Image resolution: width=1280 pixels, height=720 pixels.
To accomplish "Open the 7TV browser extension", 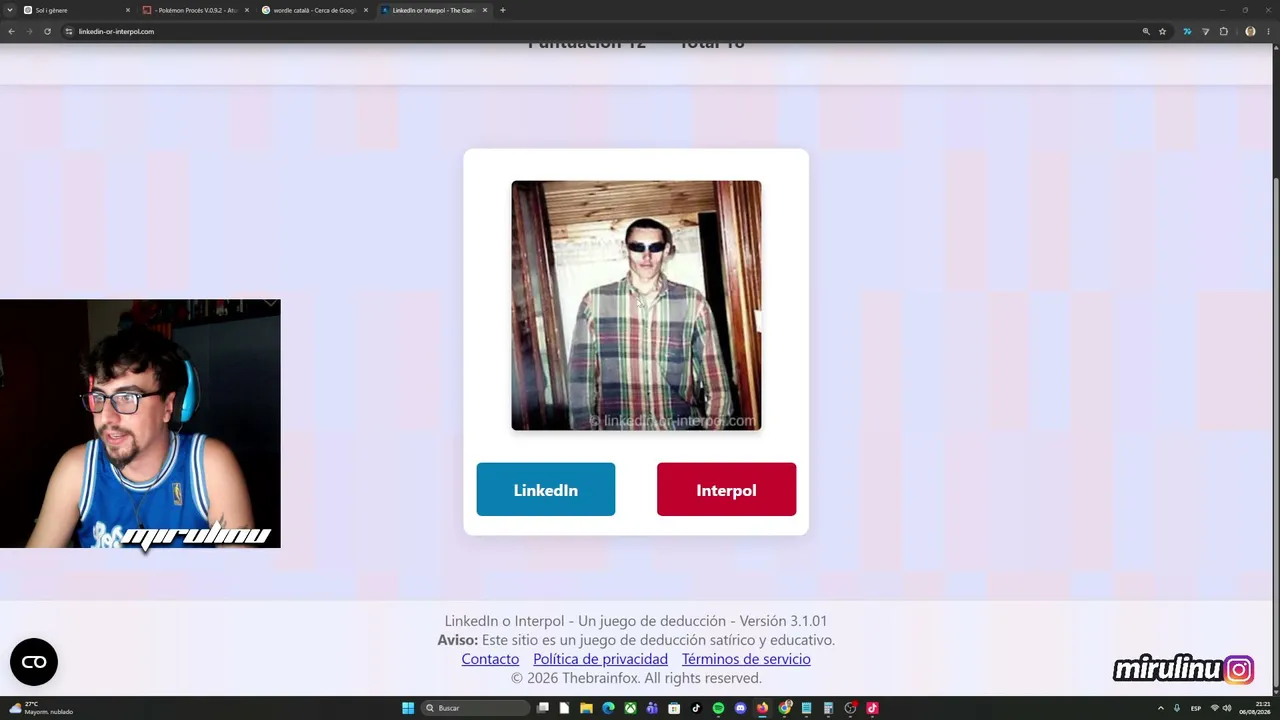I will click(x=1187, y=31).
